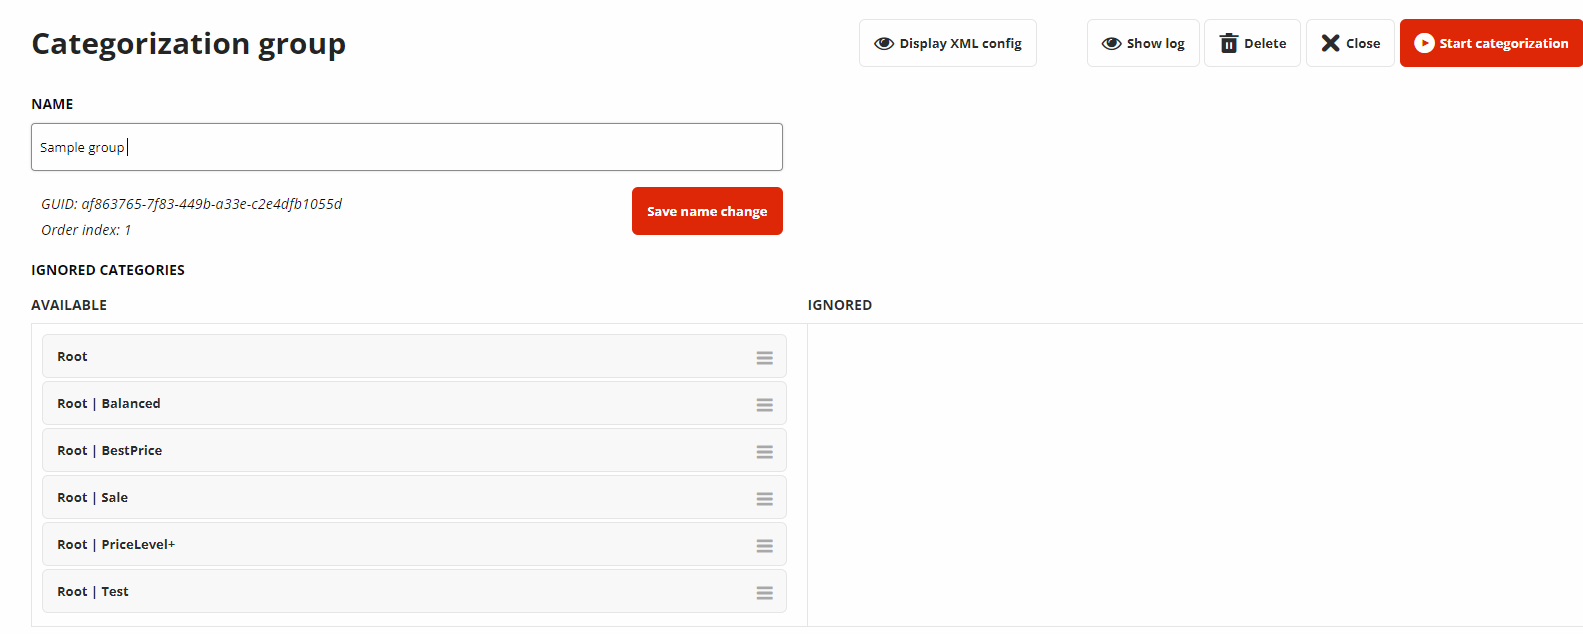The image size is (1583, 634).
Task: Select the Root | Balanced category item
Action: (x=414, y=403)
